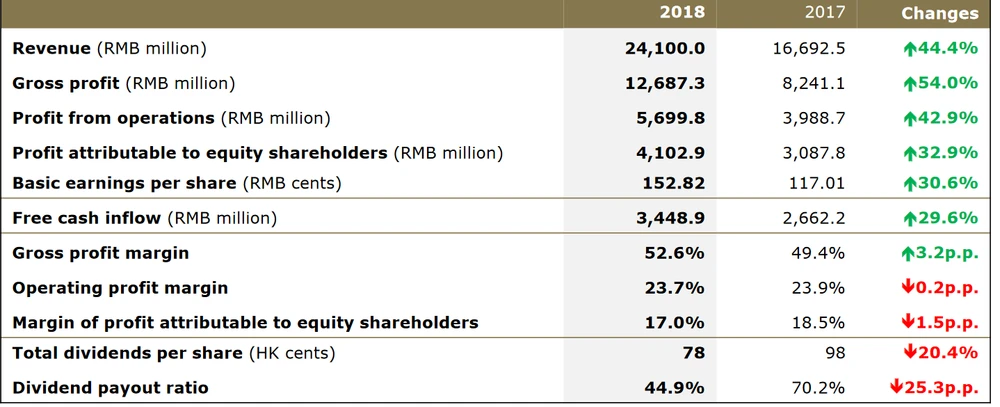Screen dimensions: 1000x407
Task: Click the Changes column header
Action: [x=939, y=13]
